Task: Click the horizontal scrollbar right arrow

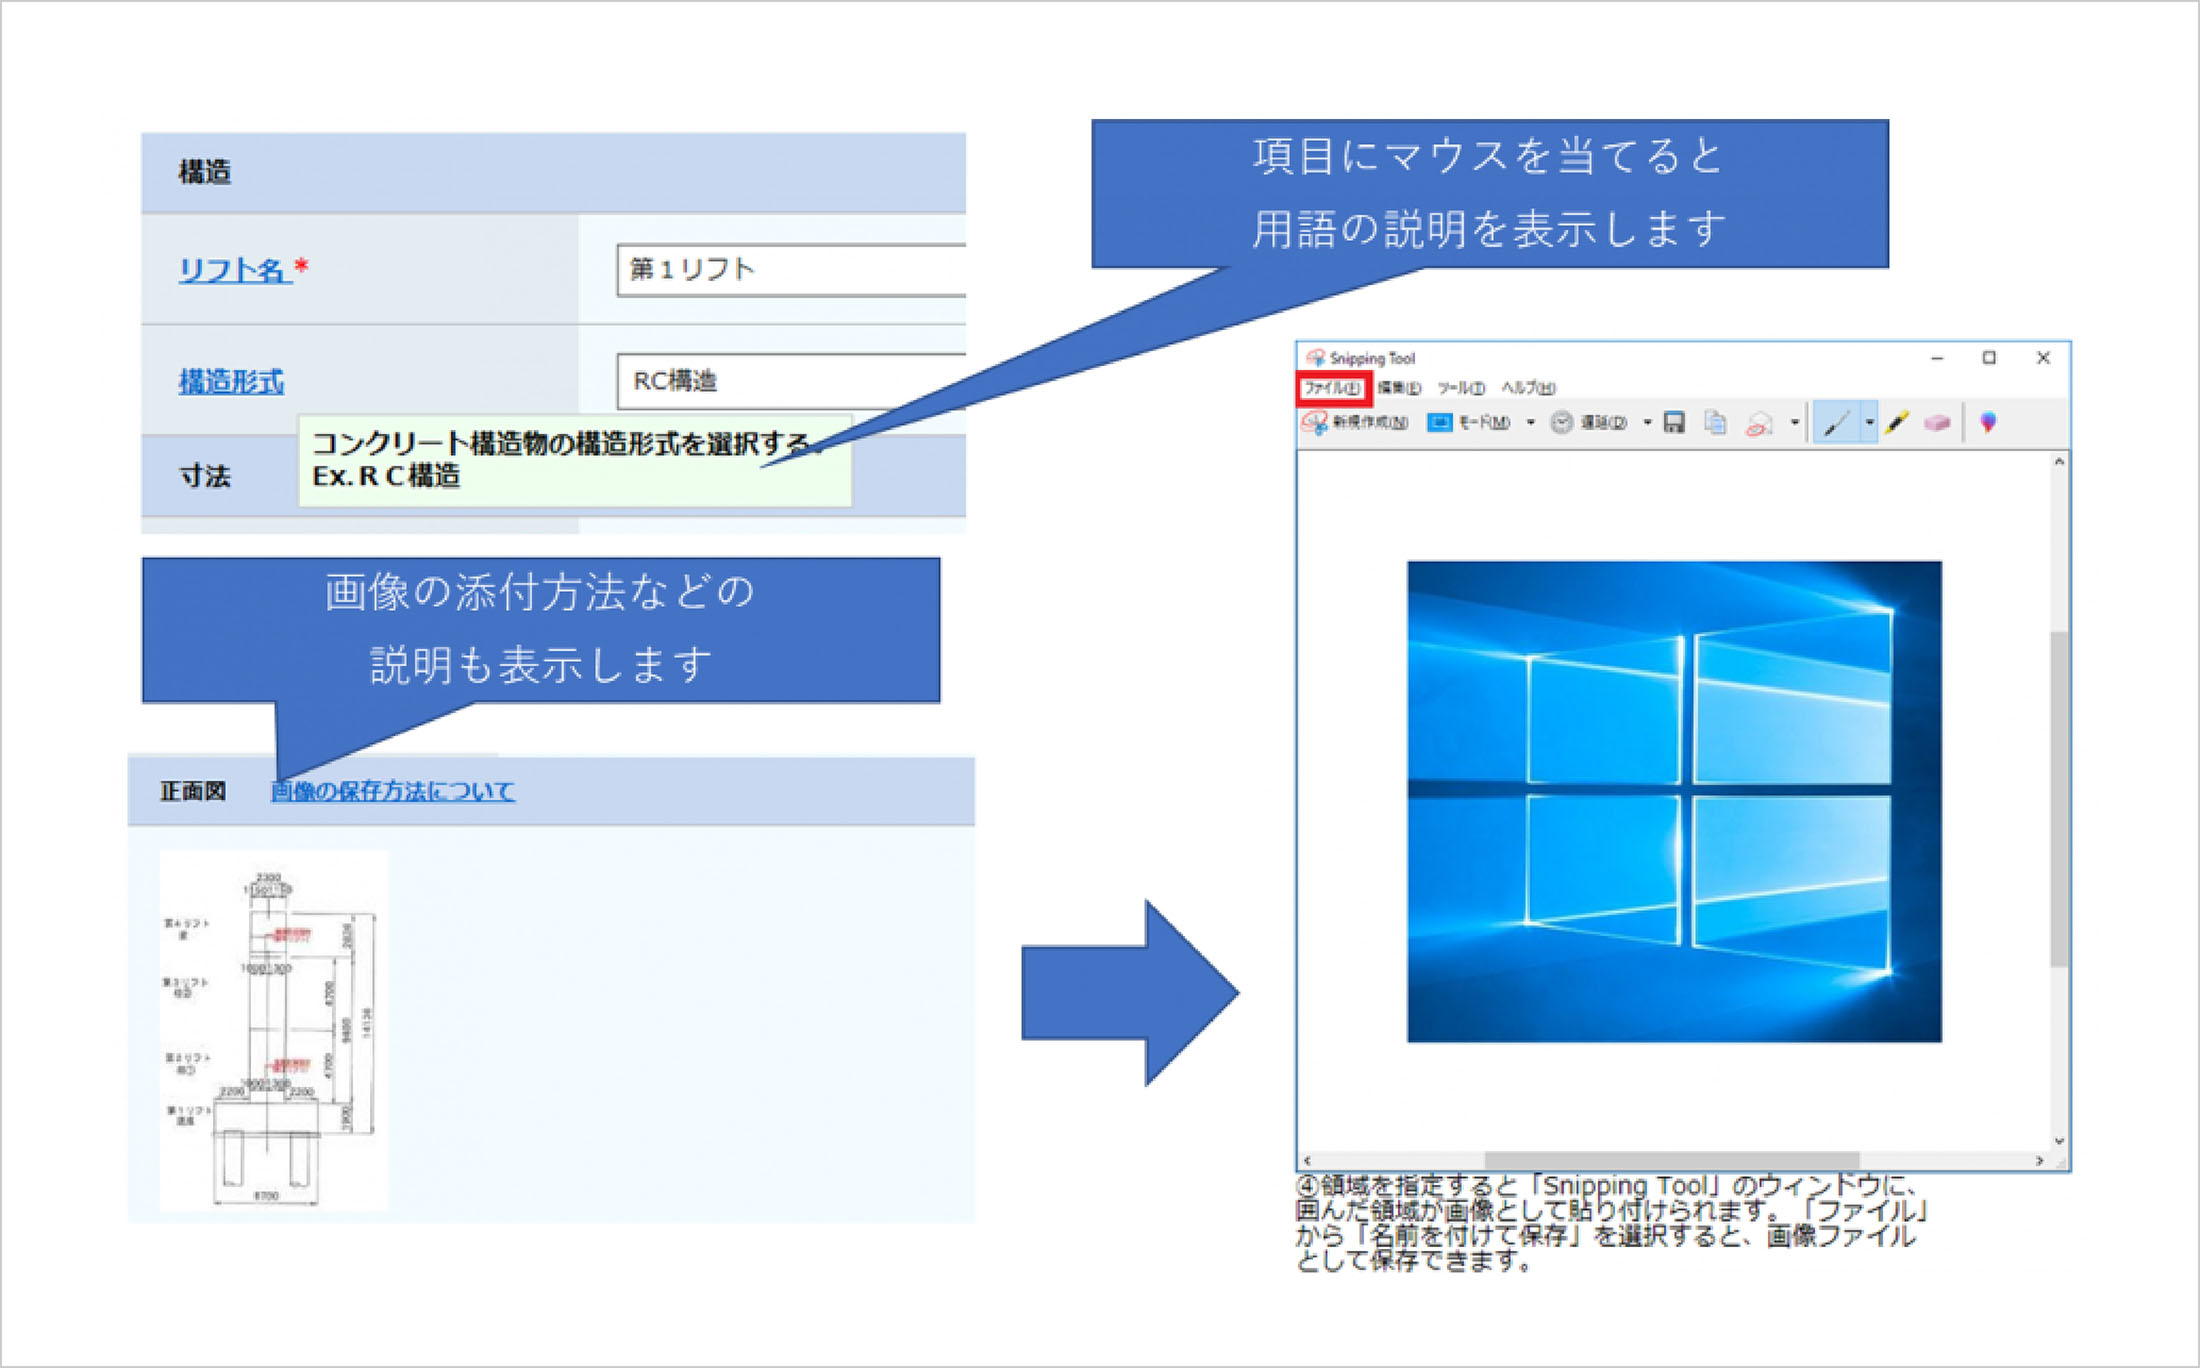Action: [x=2039, y=1160]
